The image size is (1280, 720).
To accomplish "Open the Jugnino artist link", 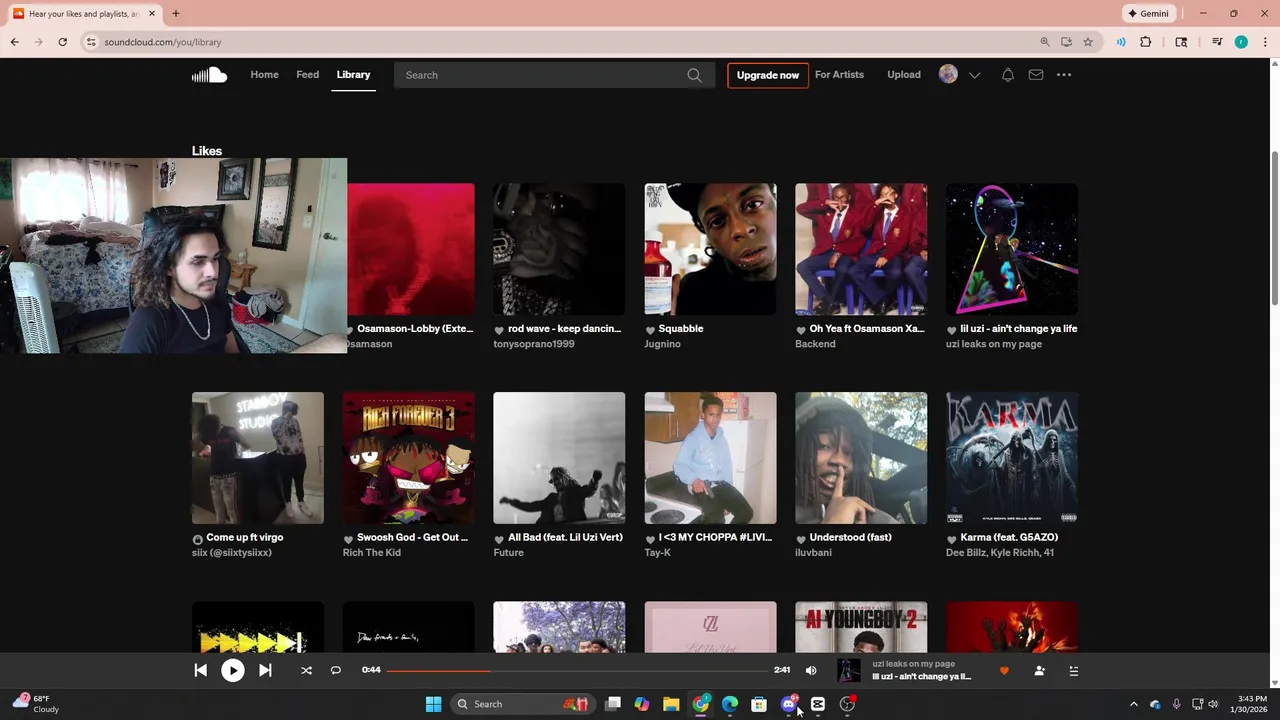I will click(662, 344).
